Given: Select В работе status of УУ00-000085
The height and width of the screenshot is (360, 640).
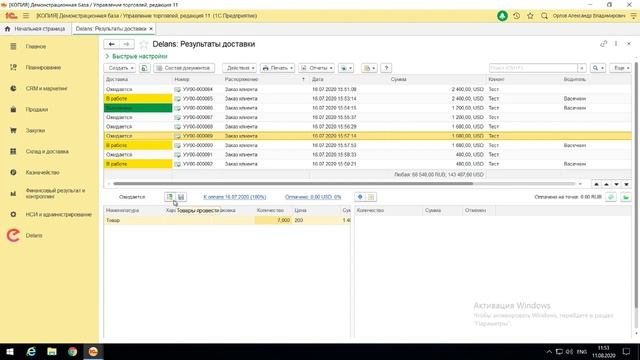Looking at the screenshot, I should click(138, 99).
